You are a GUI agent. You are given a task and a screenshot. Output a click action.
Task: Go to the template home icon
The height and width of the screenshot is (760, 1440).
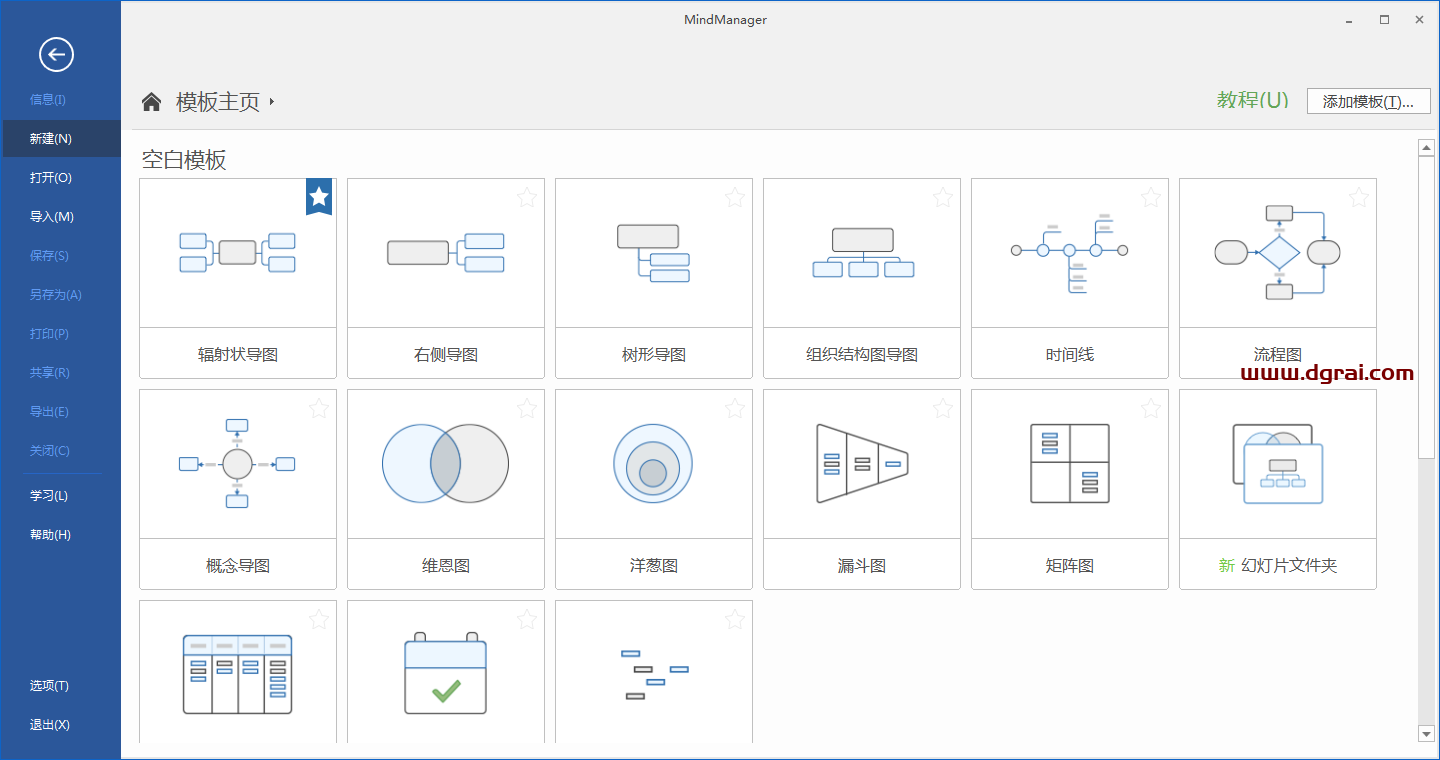151,101
